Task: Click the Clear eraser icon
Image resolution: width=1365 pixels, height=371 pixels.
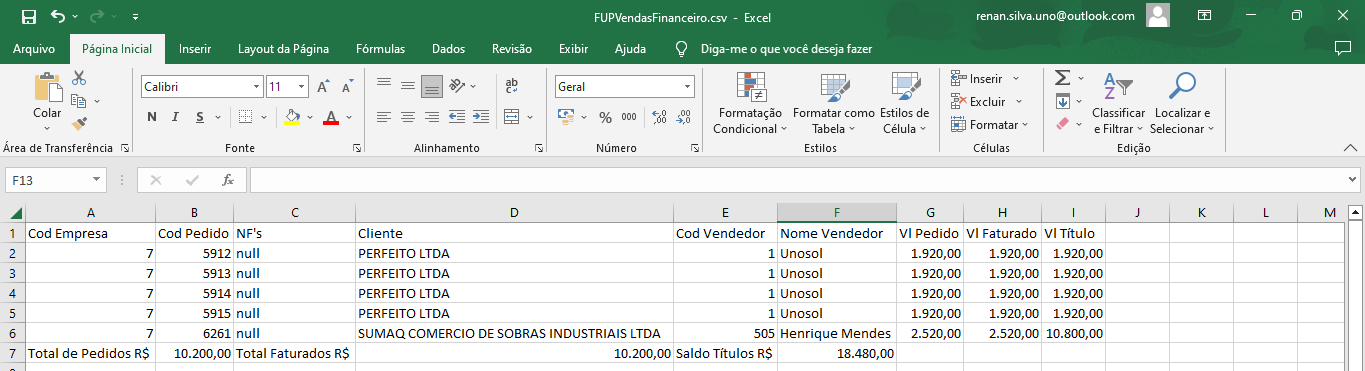Action: (1062, 124)
